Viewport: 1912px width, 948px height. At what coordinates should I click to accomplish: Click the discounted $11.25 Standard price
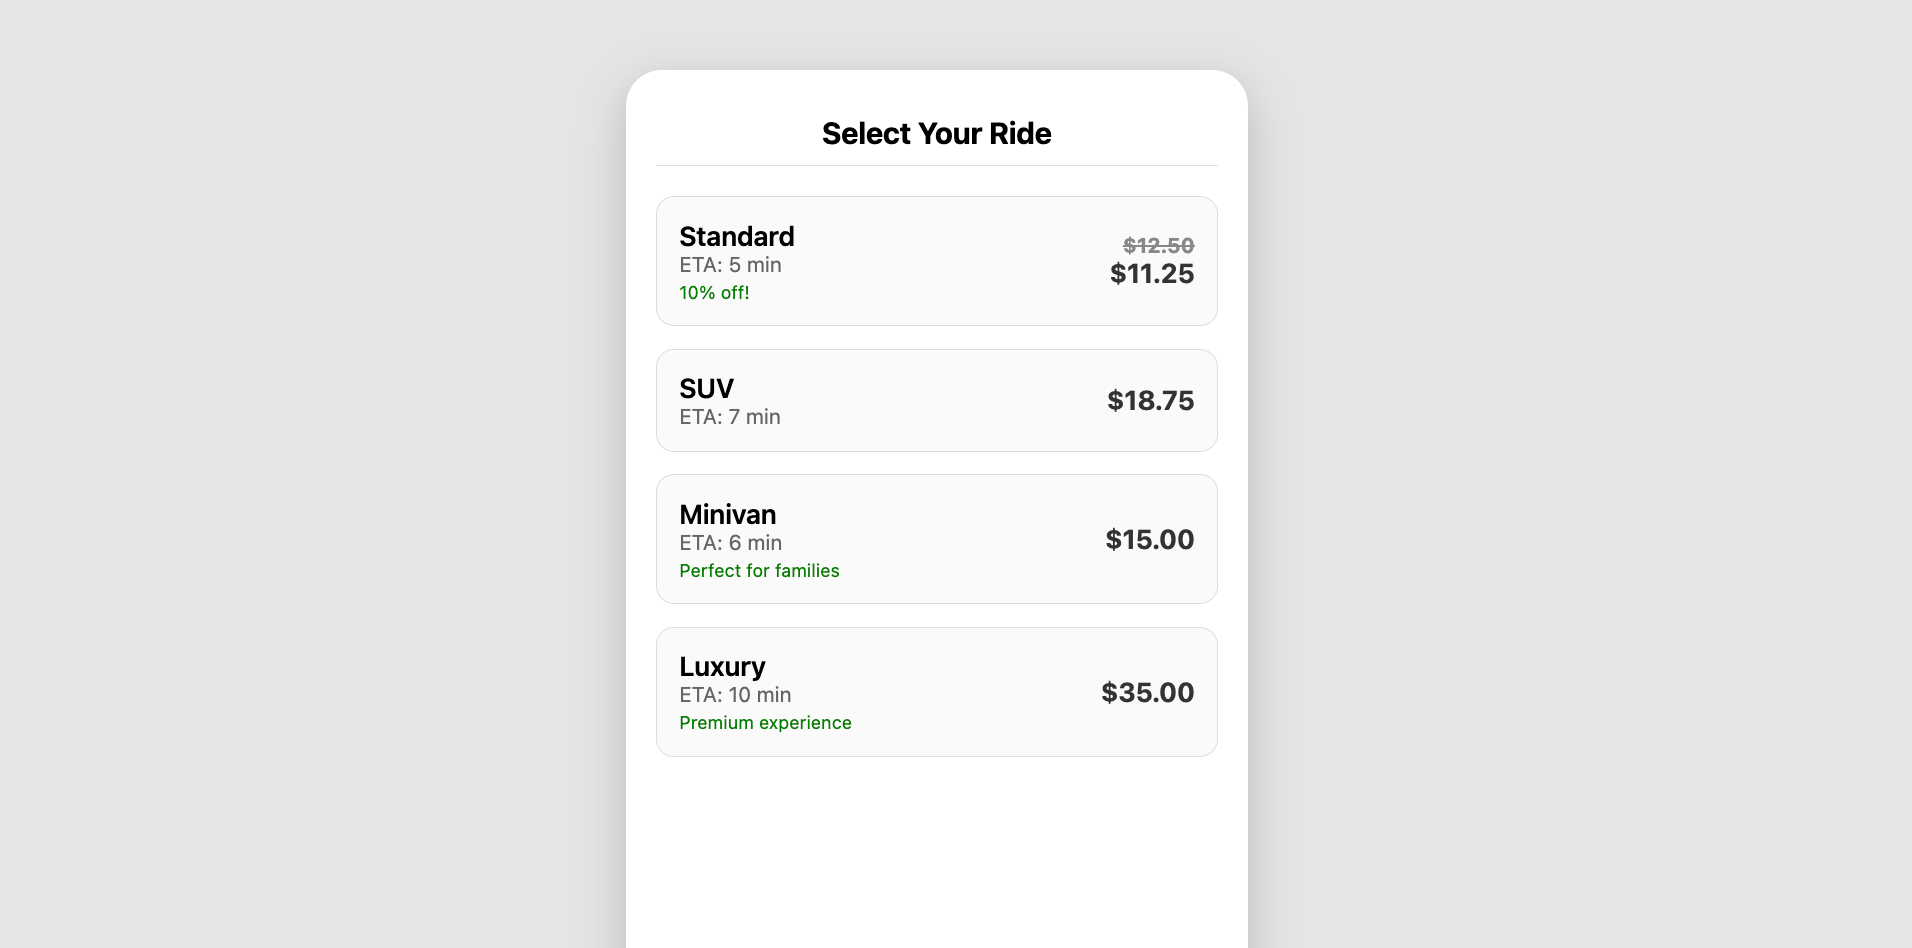[1152, 274]
